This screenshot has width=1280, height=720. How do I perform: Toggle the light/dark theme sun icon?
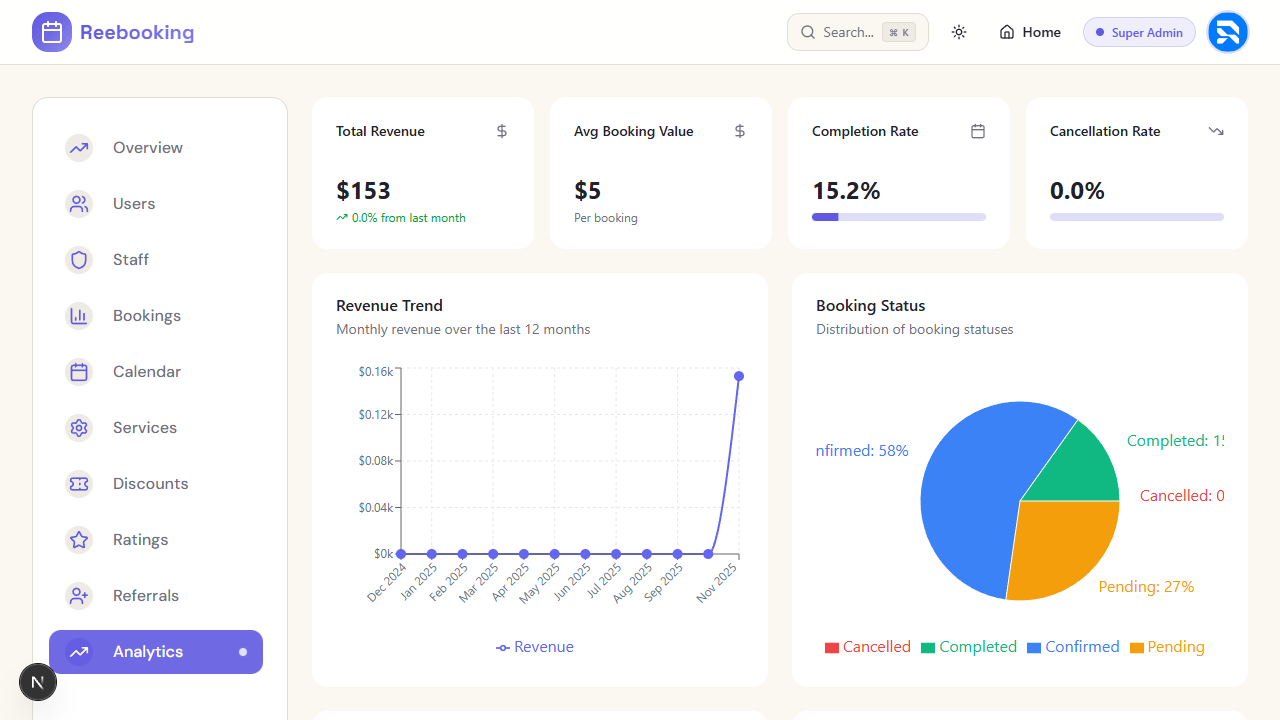[959, 32]
